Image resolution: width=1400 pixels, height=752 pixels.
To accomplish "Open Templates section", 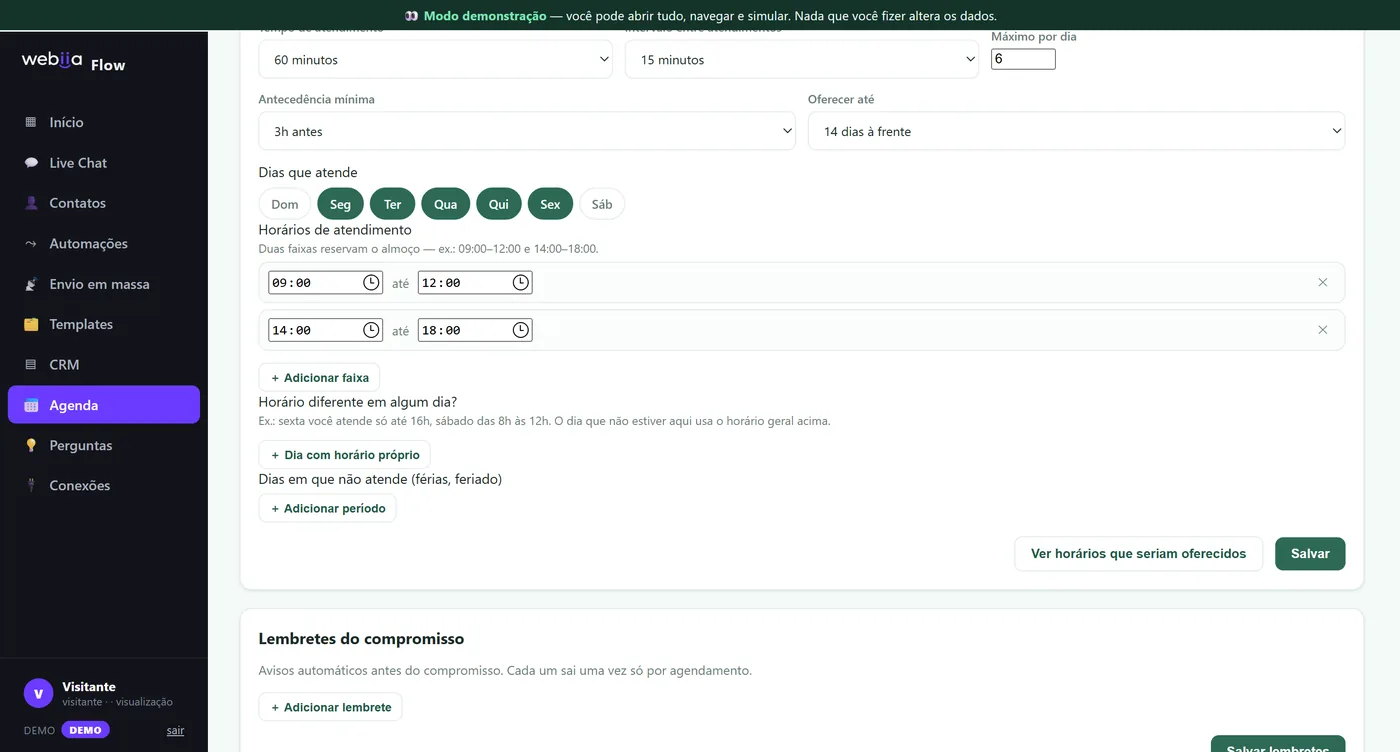I will tap(104, 324).
